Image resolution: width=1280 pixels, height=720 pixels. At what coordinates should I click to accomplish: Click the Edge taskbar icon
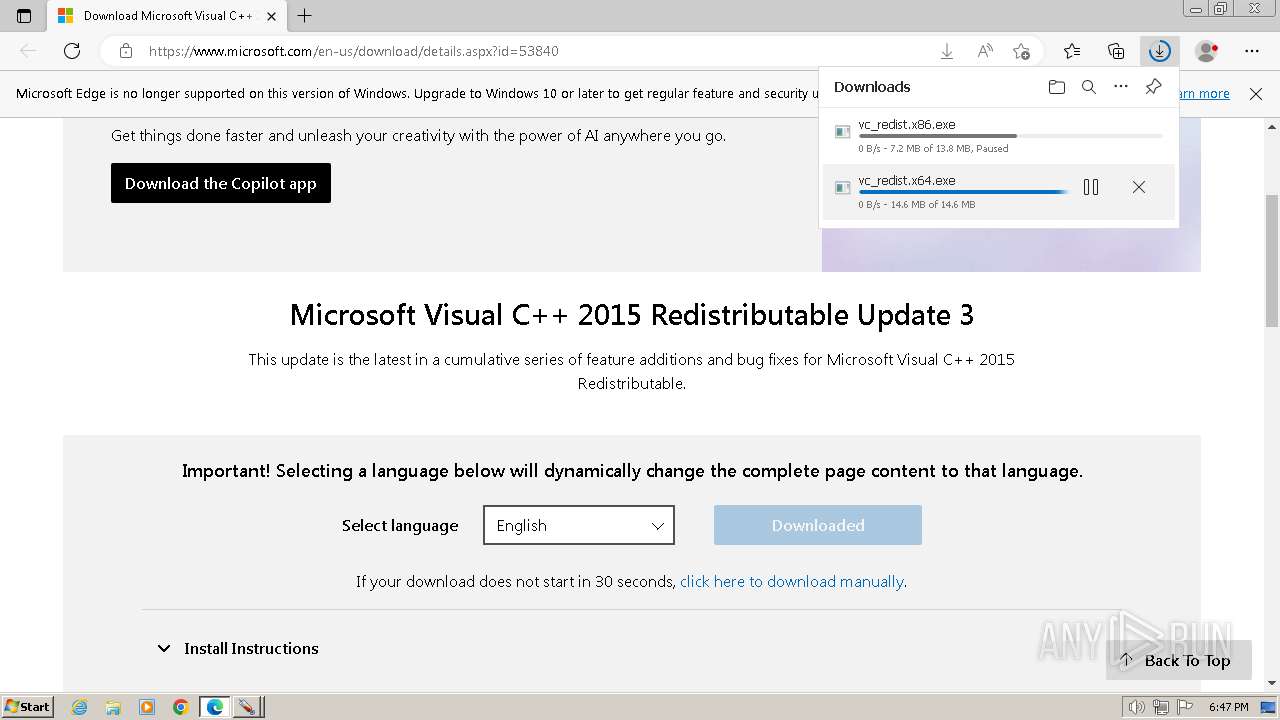(214, 707)
